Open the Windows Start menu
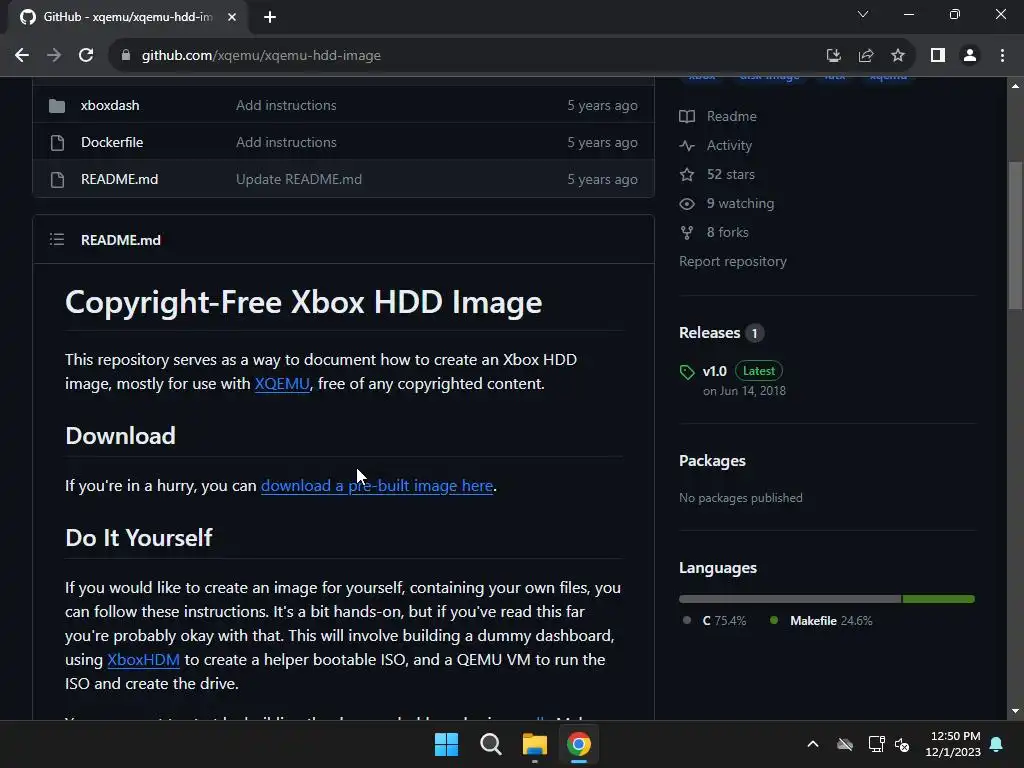1024x768 pixels. (x=447, y=744)
